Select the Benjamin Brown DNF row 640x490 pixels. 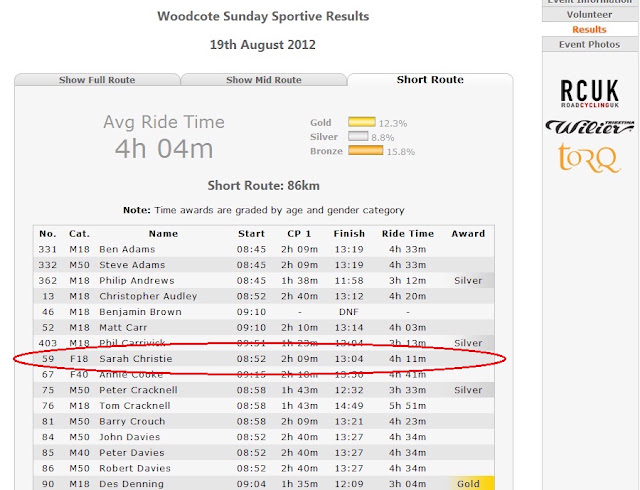[264, 312]
